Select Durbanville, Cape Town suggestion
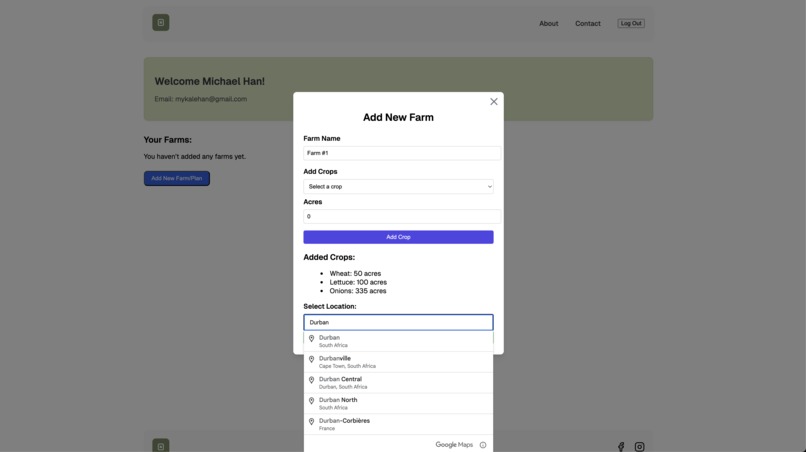The image size is (806, 452). (398, 362)
